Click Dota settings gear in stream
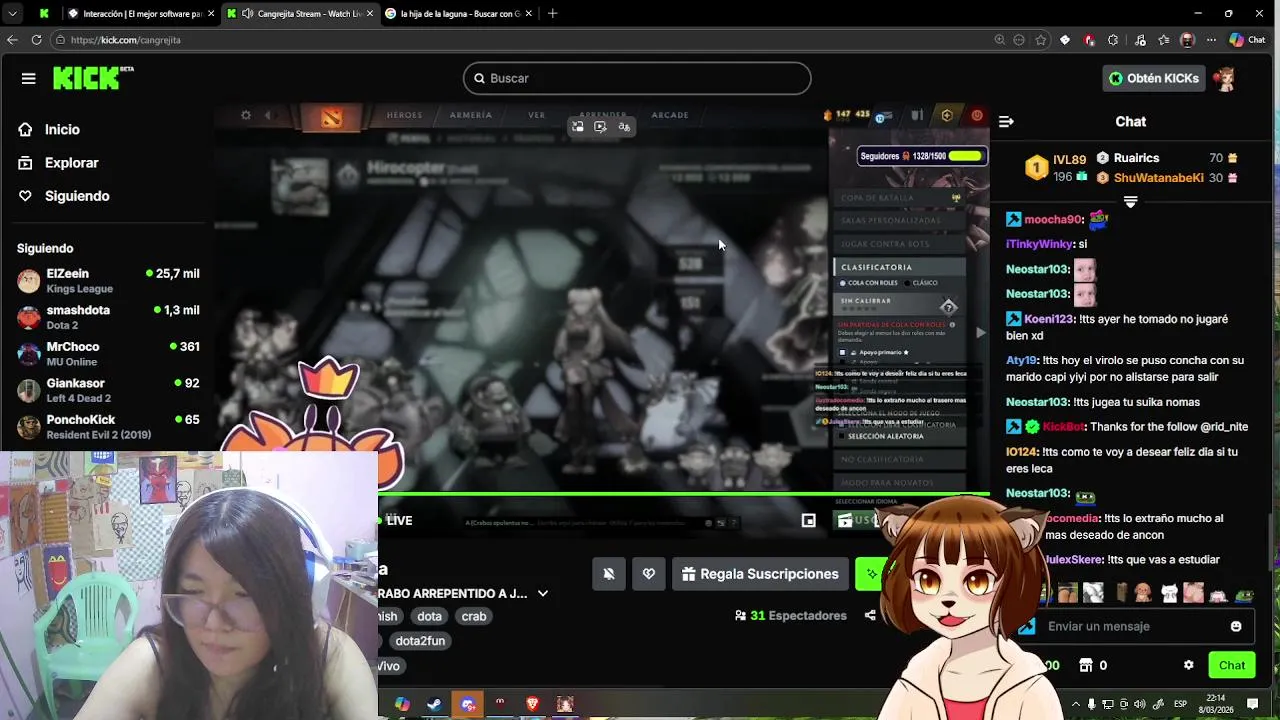Screen dimensions: 1280x720 [x=246, y=115]
